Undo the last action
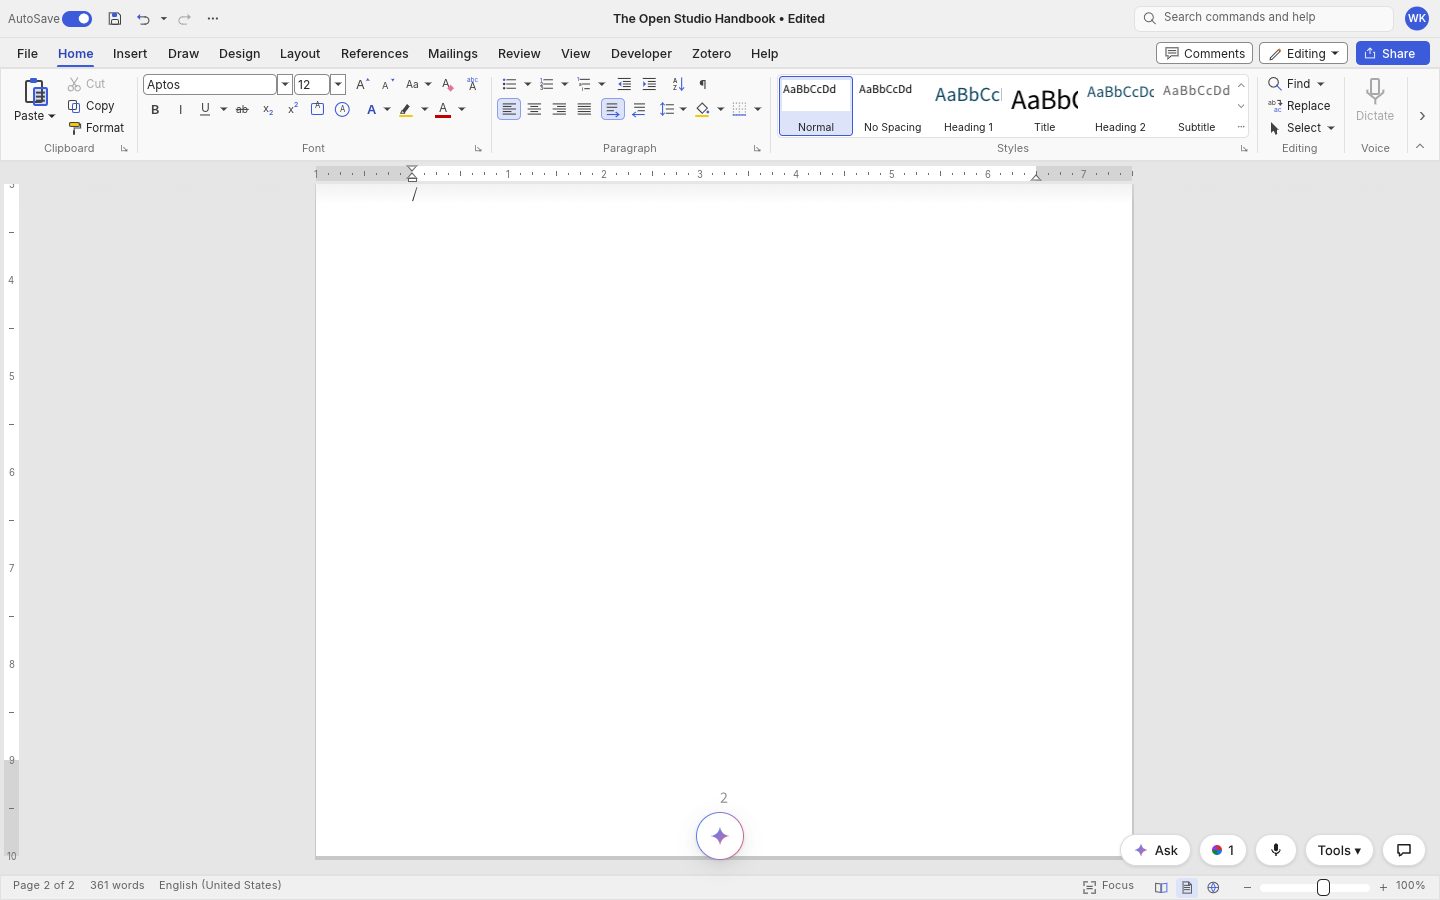The image size is (1440, 900). 143,19
